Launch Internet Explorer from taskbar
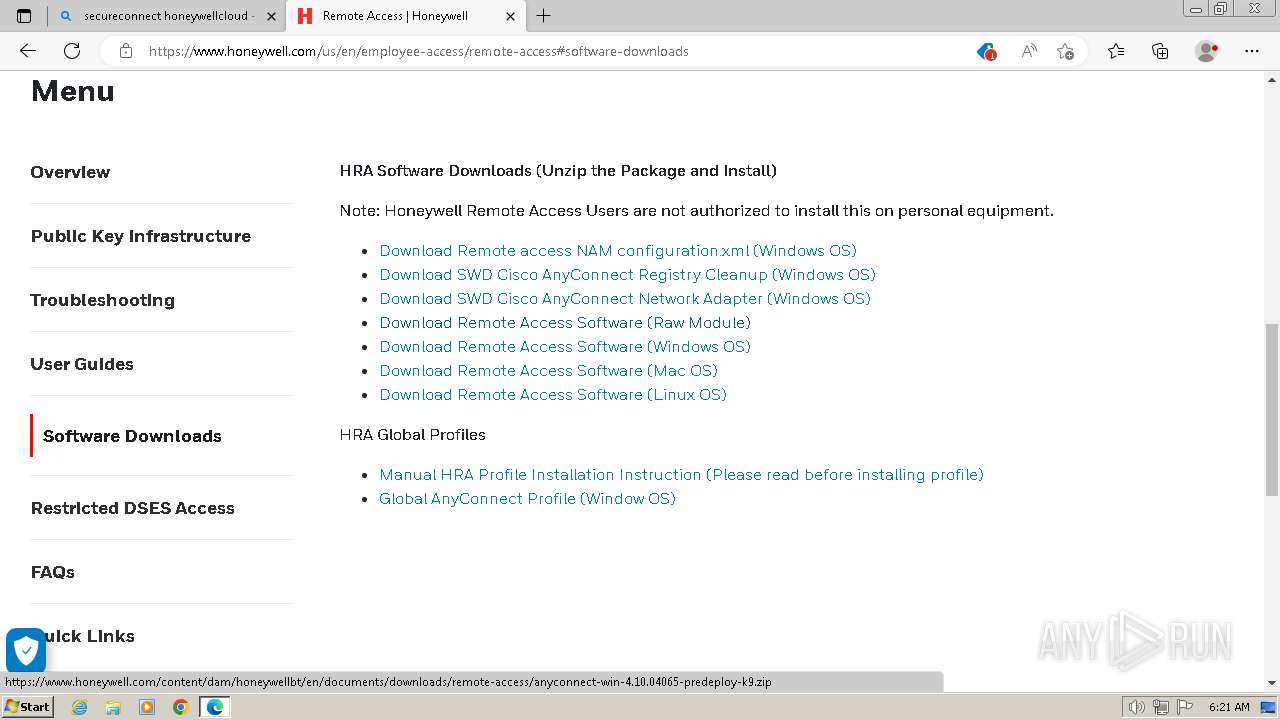Screen dimensions: 1280x720 (x=79, y=707)
